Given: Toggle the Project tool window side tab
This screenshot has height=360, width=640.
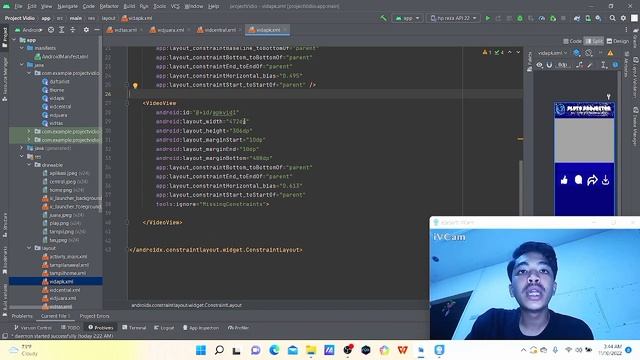Looking at the screenshot, I should pos(4,37).
